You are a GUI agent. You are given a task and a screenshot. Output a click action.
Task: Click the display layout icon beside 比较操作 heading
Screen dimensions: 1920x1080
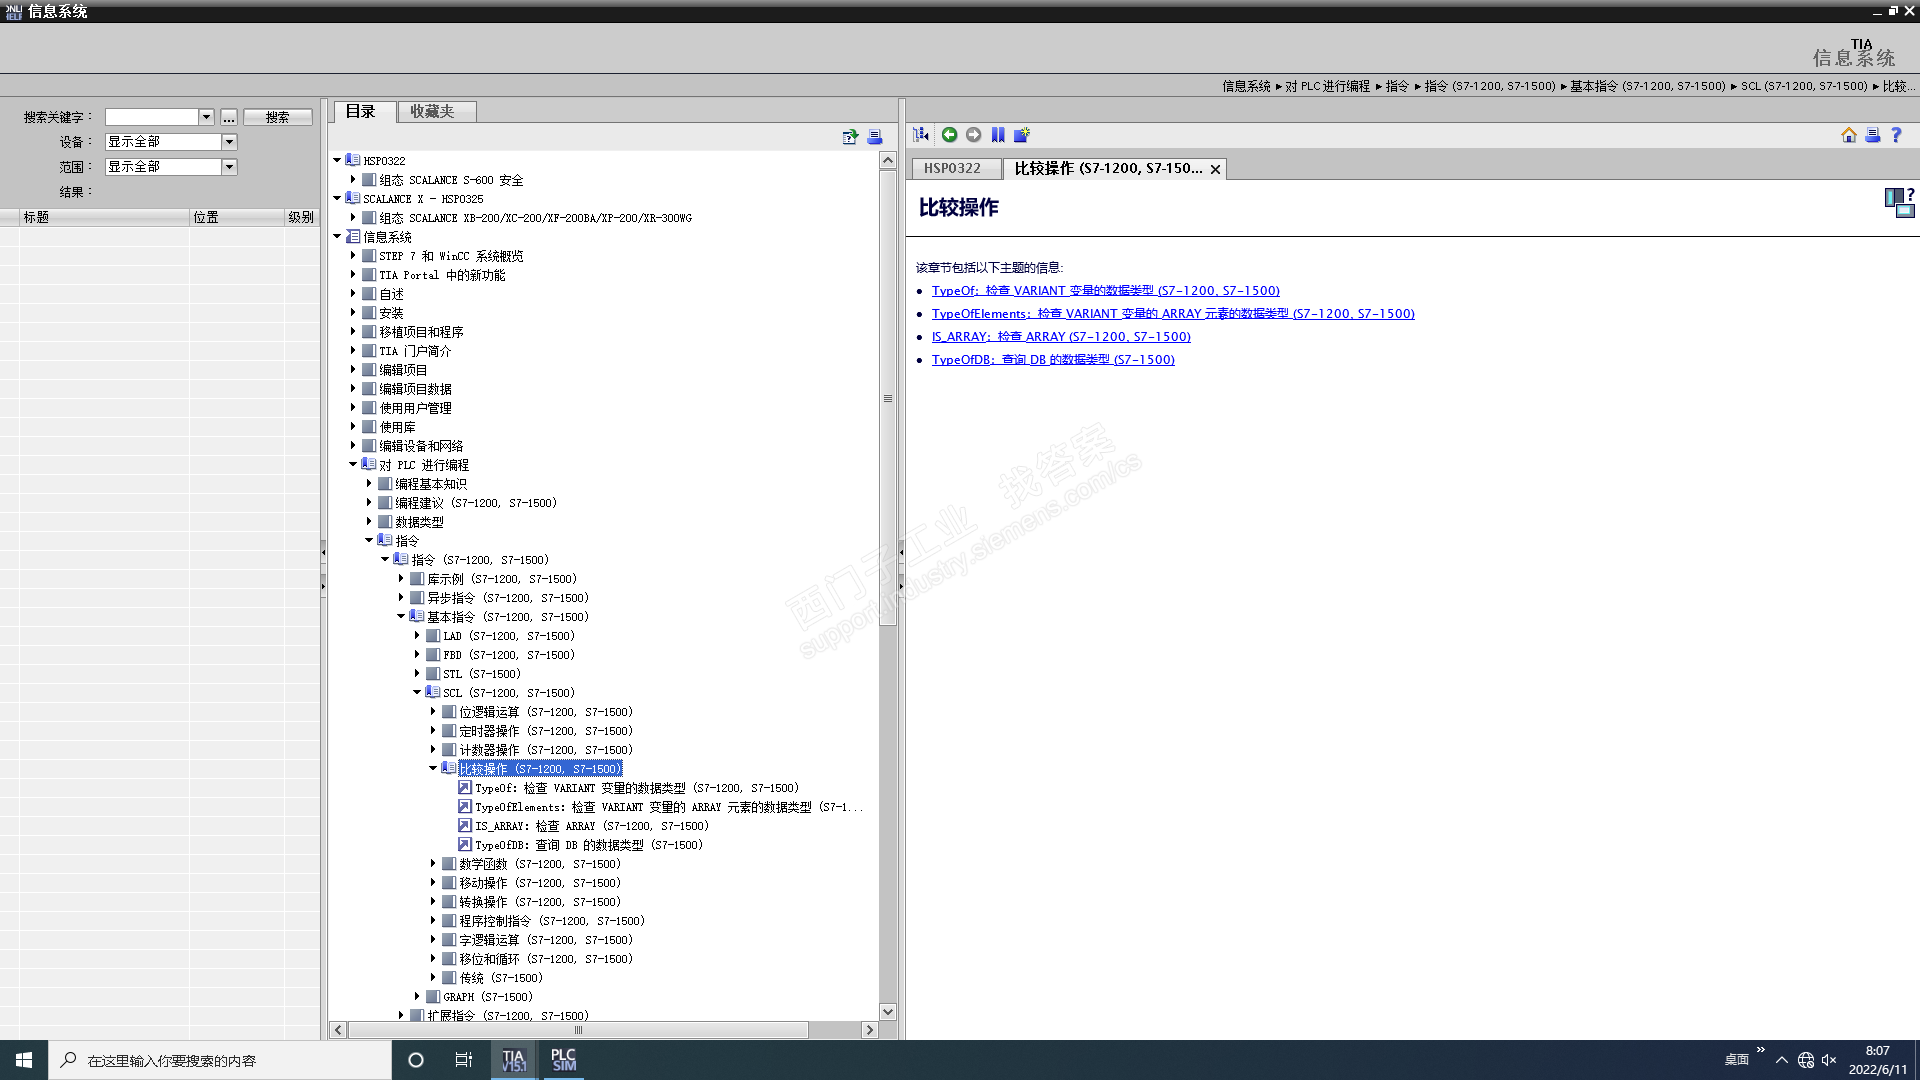(1898, 203)
